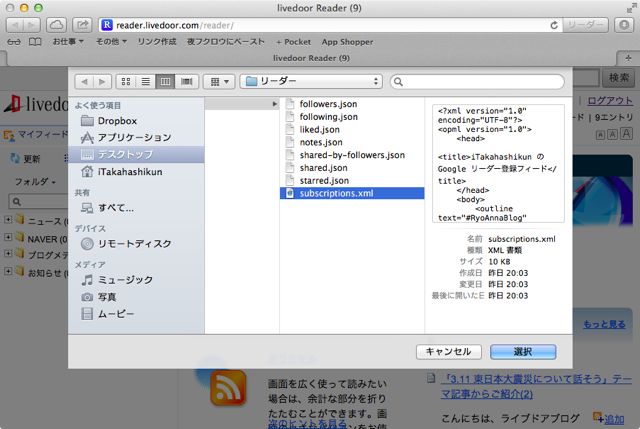640x429 pixels.
Task: Select ムービー in media section
Action: [x=136, y=314]
